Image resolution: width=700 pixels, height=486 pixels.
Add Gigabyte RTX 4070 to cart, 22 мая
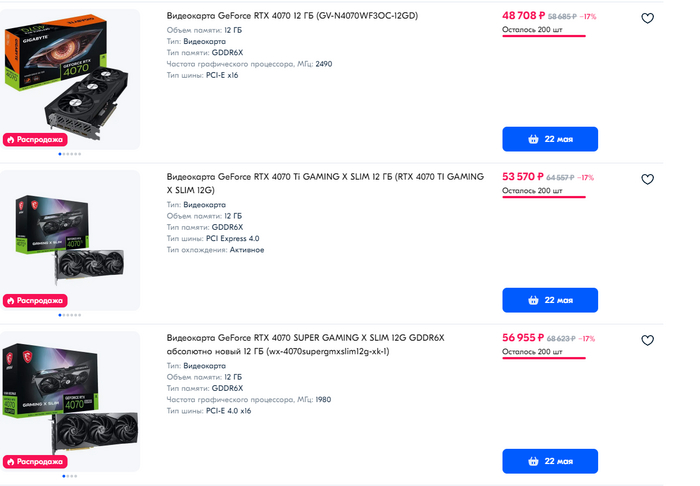tap(549, 139)
